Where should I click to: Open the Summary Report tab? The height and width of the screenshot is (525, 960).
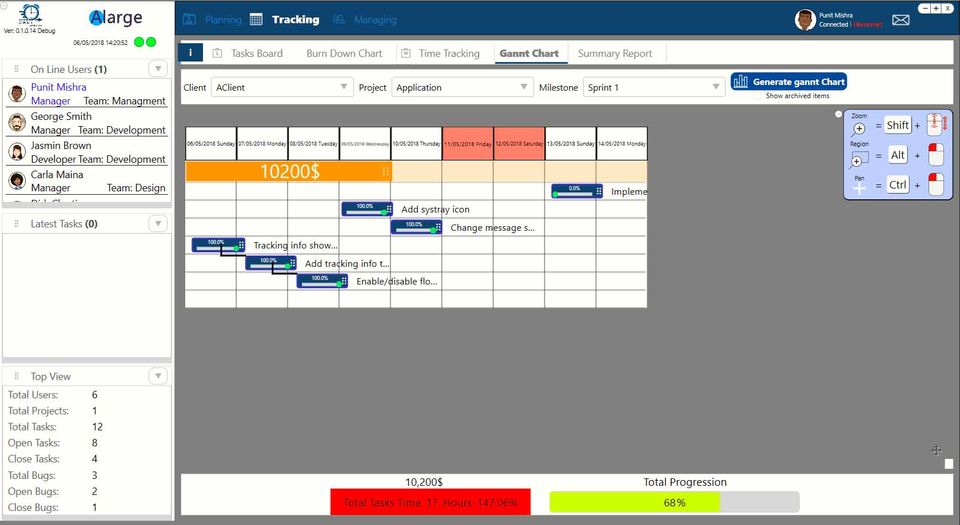click(x=615, y=53)
